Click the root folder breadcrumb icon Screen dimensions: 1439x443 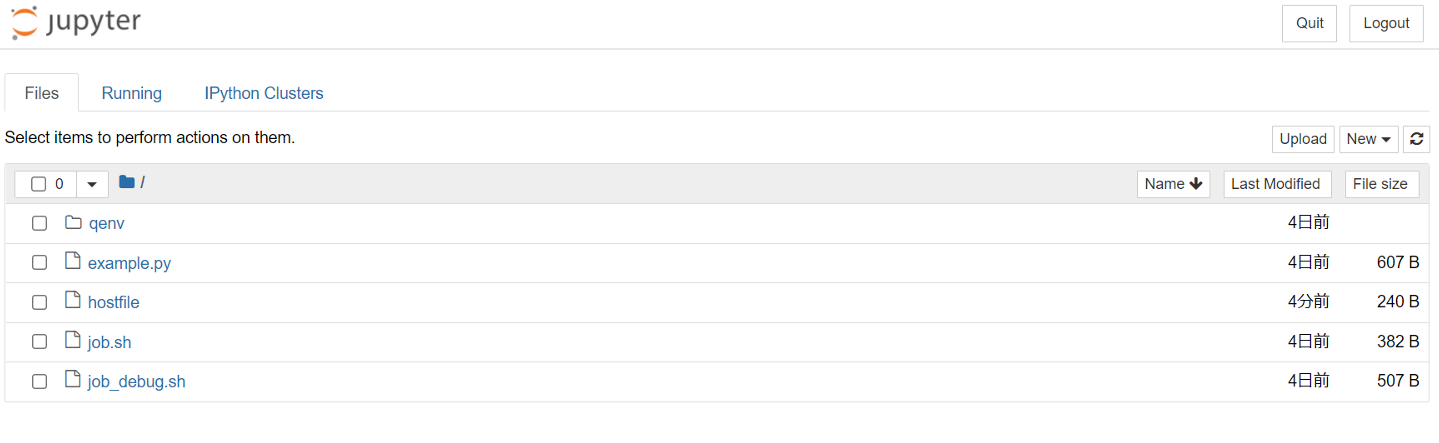(x=127, y=182)
